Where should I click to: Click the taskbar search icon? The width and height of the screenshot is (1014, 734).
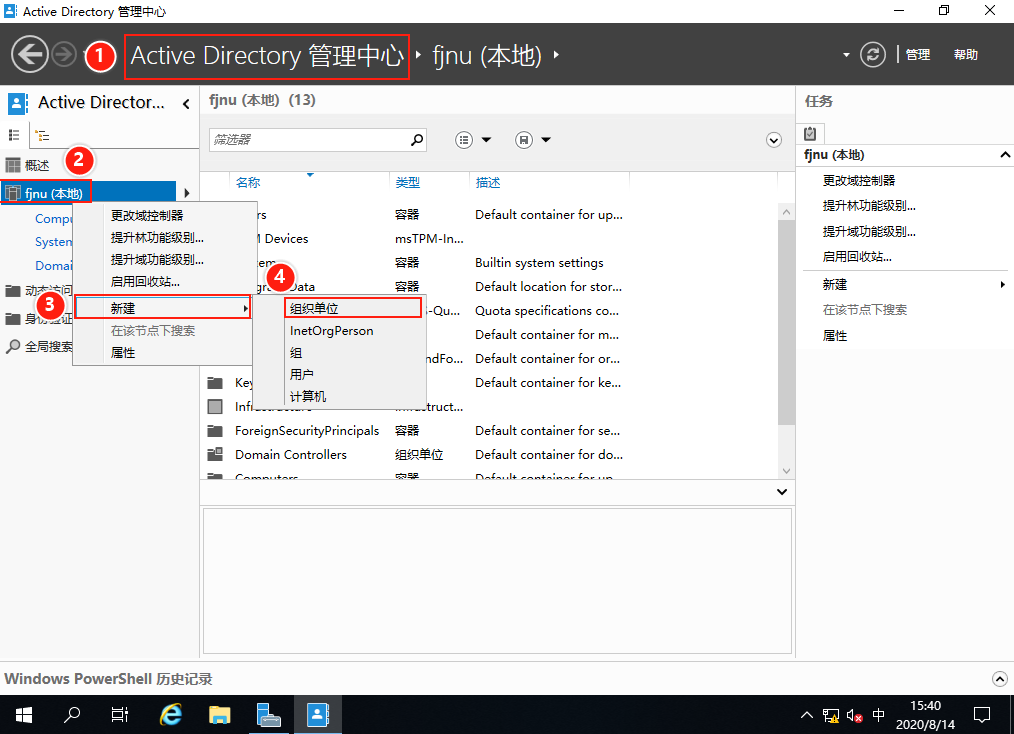(72, 715)
